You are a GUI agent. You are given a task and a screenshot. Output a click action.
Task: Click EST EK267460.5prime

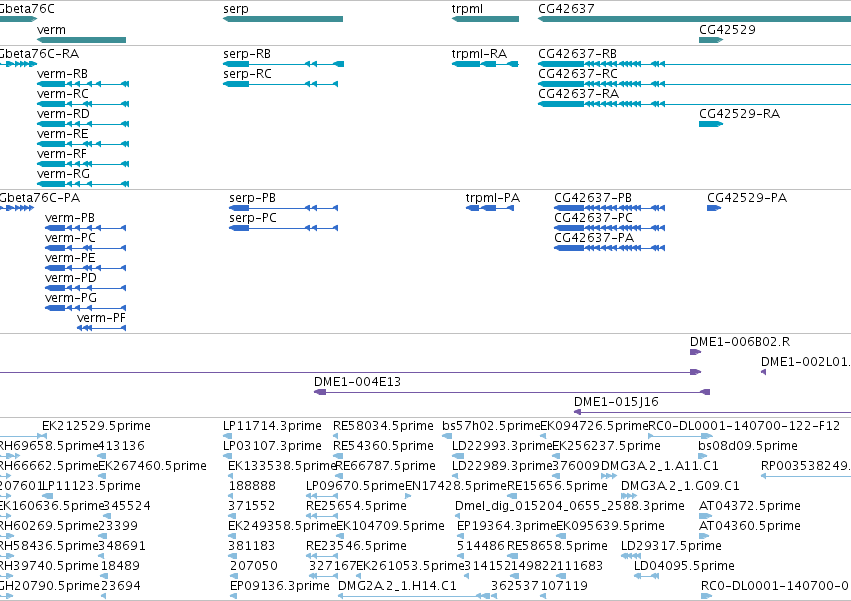pyautogui.click(x=153, y=466)
